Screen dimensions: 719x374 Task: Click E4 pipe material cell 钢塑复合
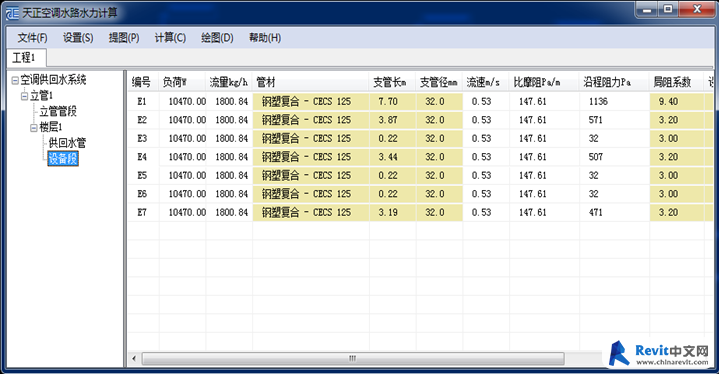tap(310, 157)
